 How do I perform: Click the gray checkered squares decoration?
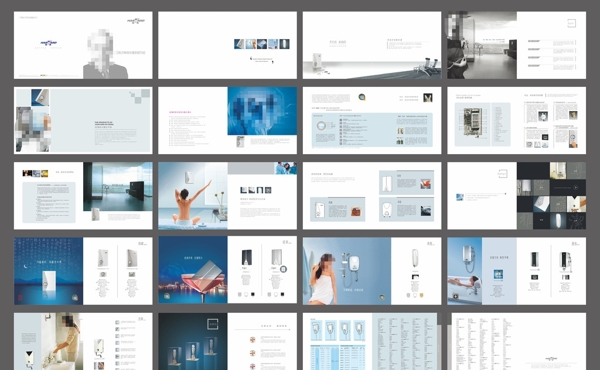[140, 96]
